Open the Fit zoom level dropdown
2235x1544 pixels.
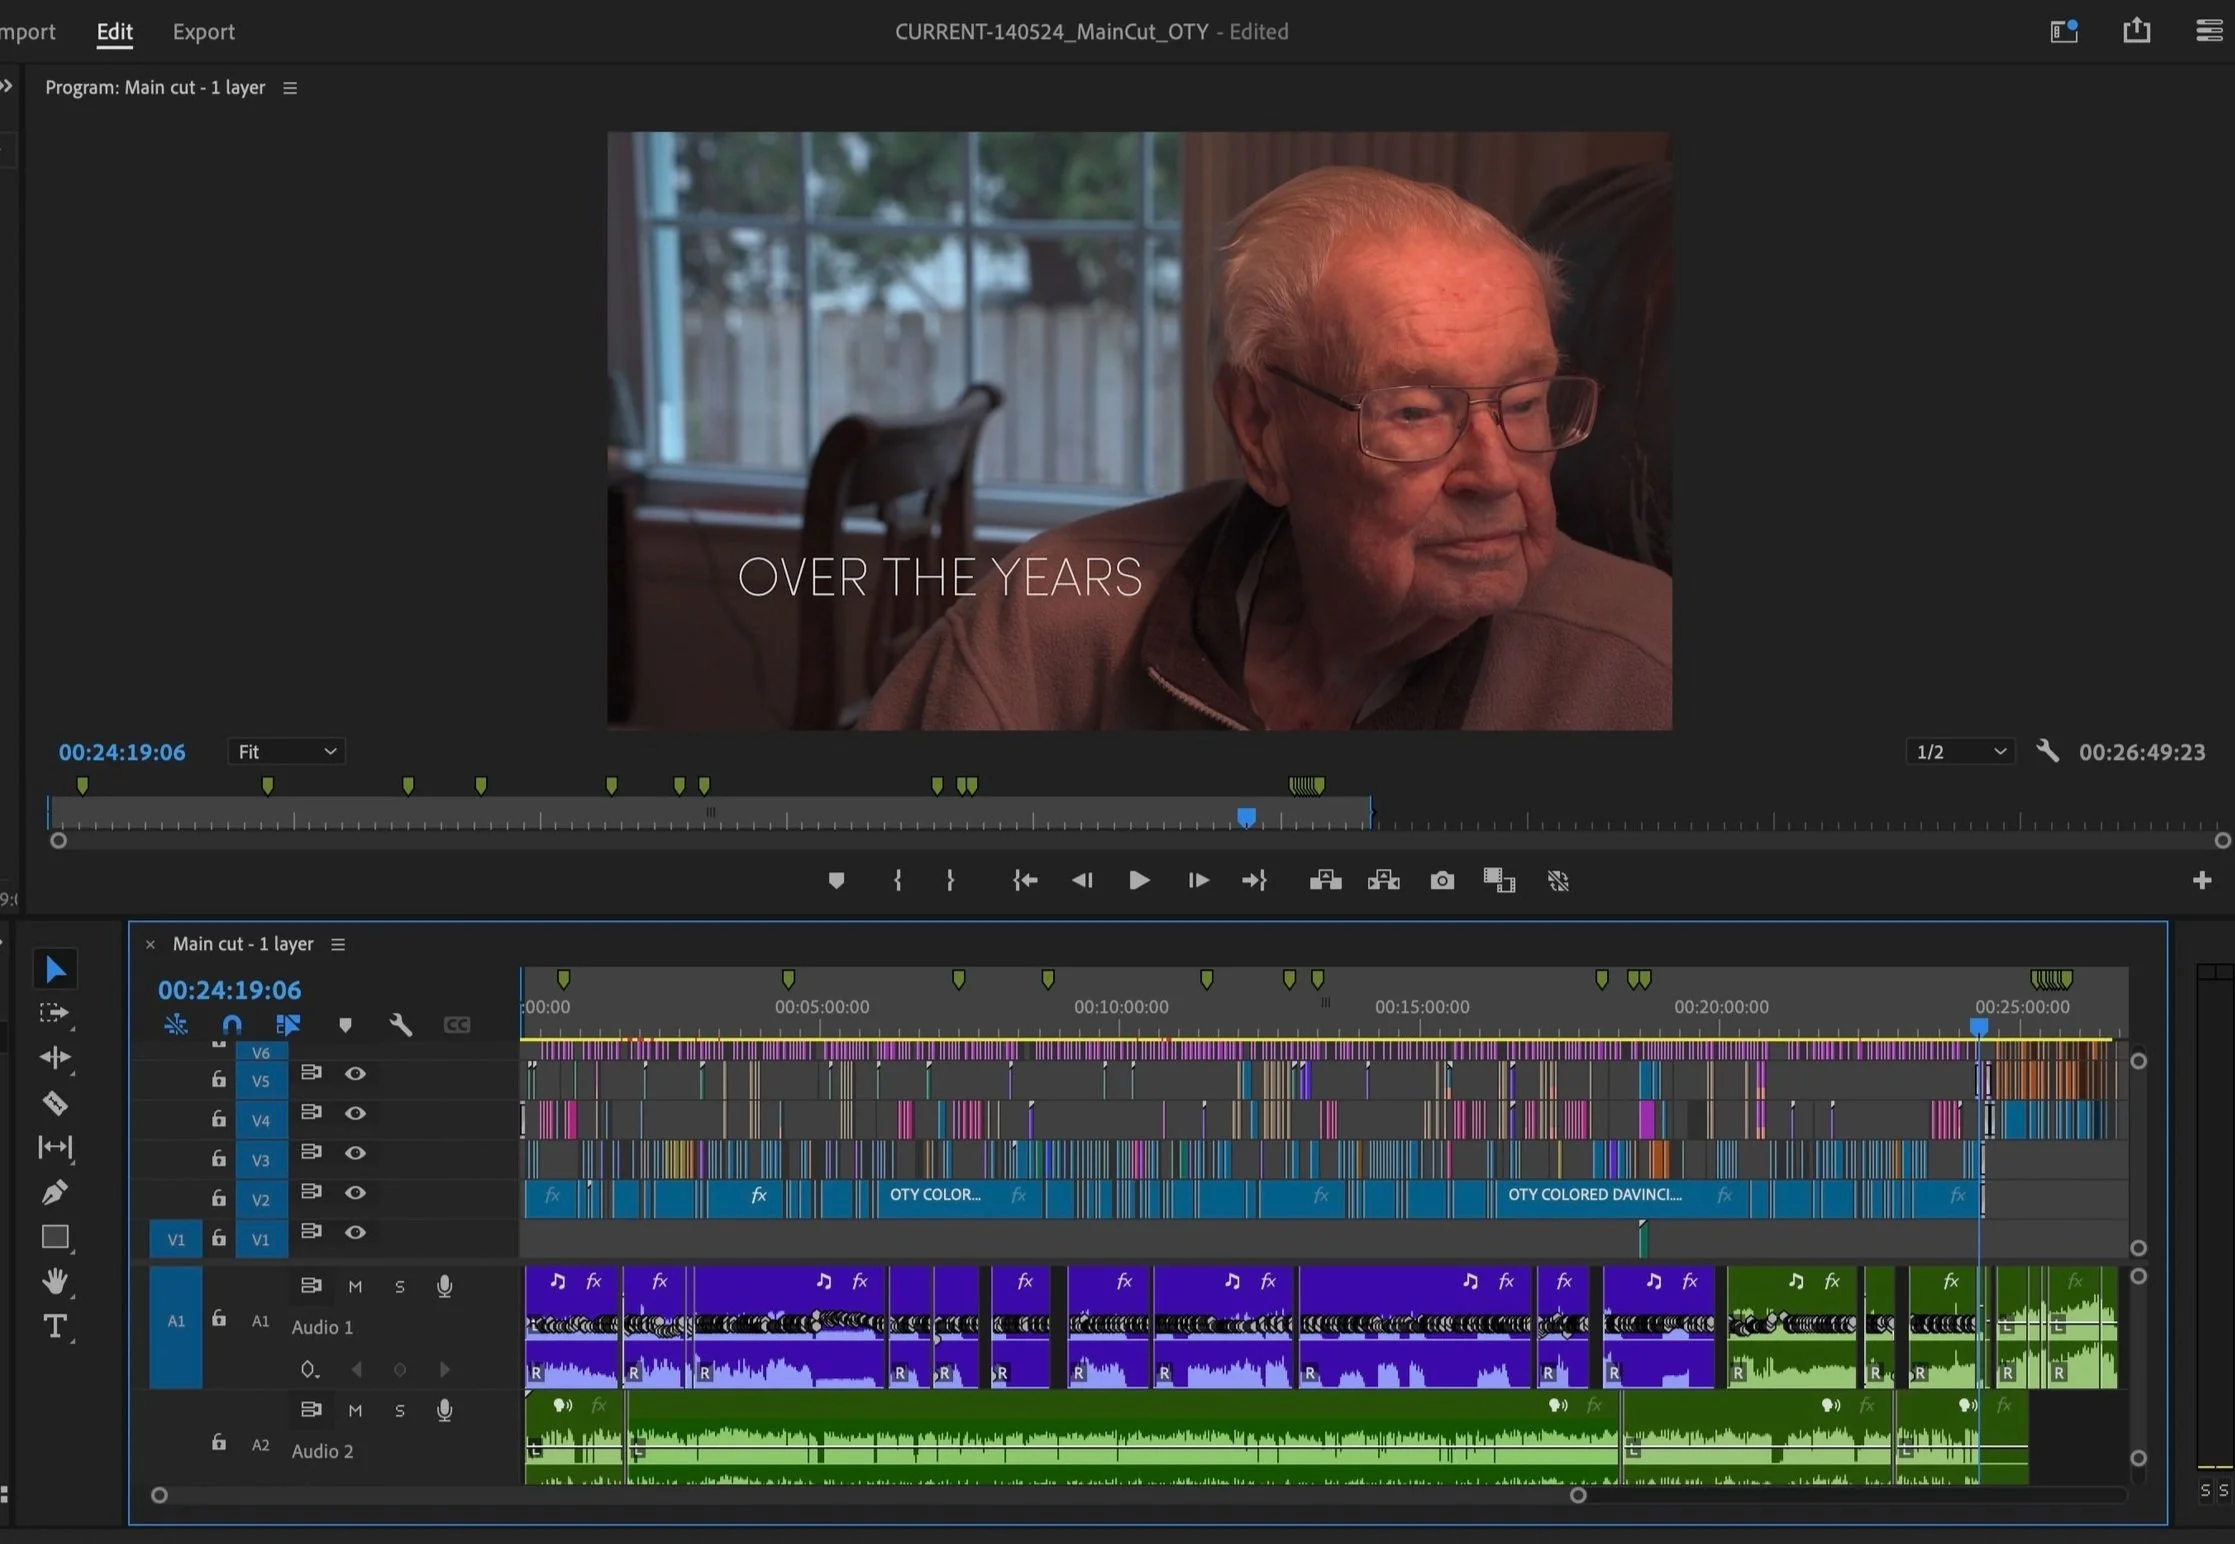click(x=287, y=752)
